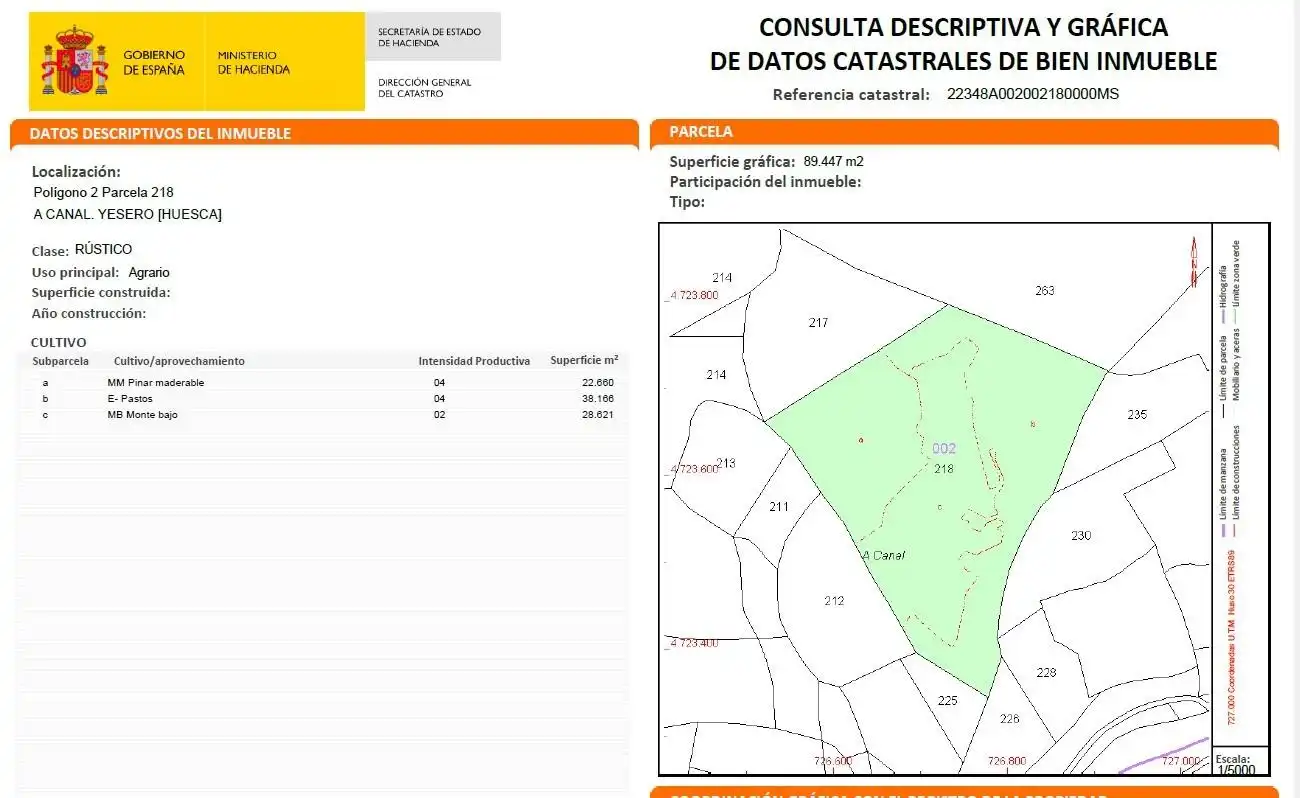Screen dimensions: 1300x798
Task: Select the value 'RÚSTICO'
Action: [103, 249]
